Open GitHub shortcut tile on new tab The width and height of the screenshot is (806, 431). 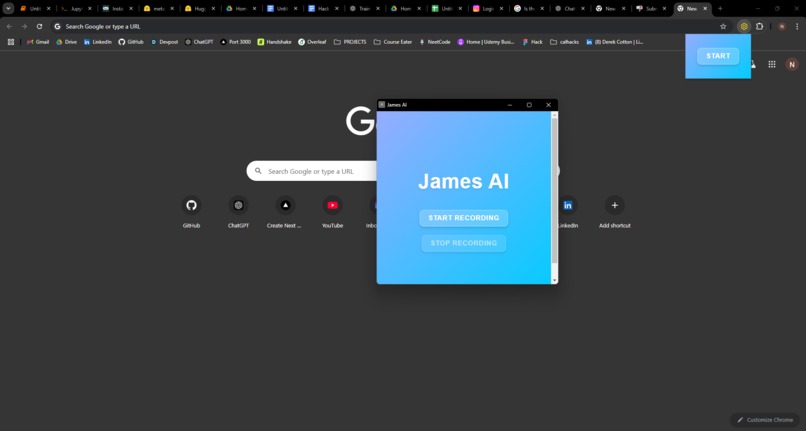[x=191, y=212]
